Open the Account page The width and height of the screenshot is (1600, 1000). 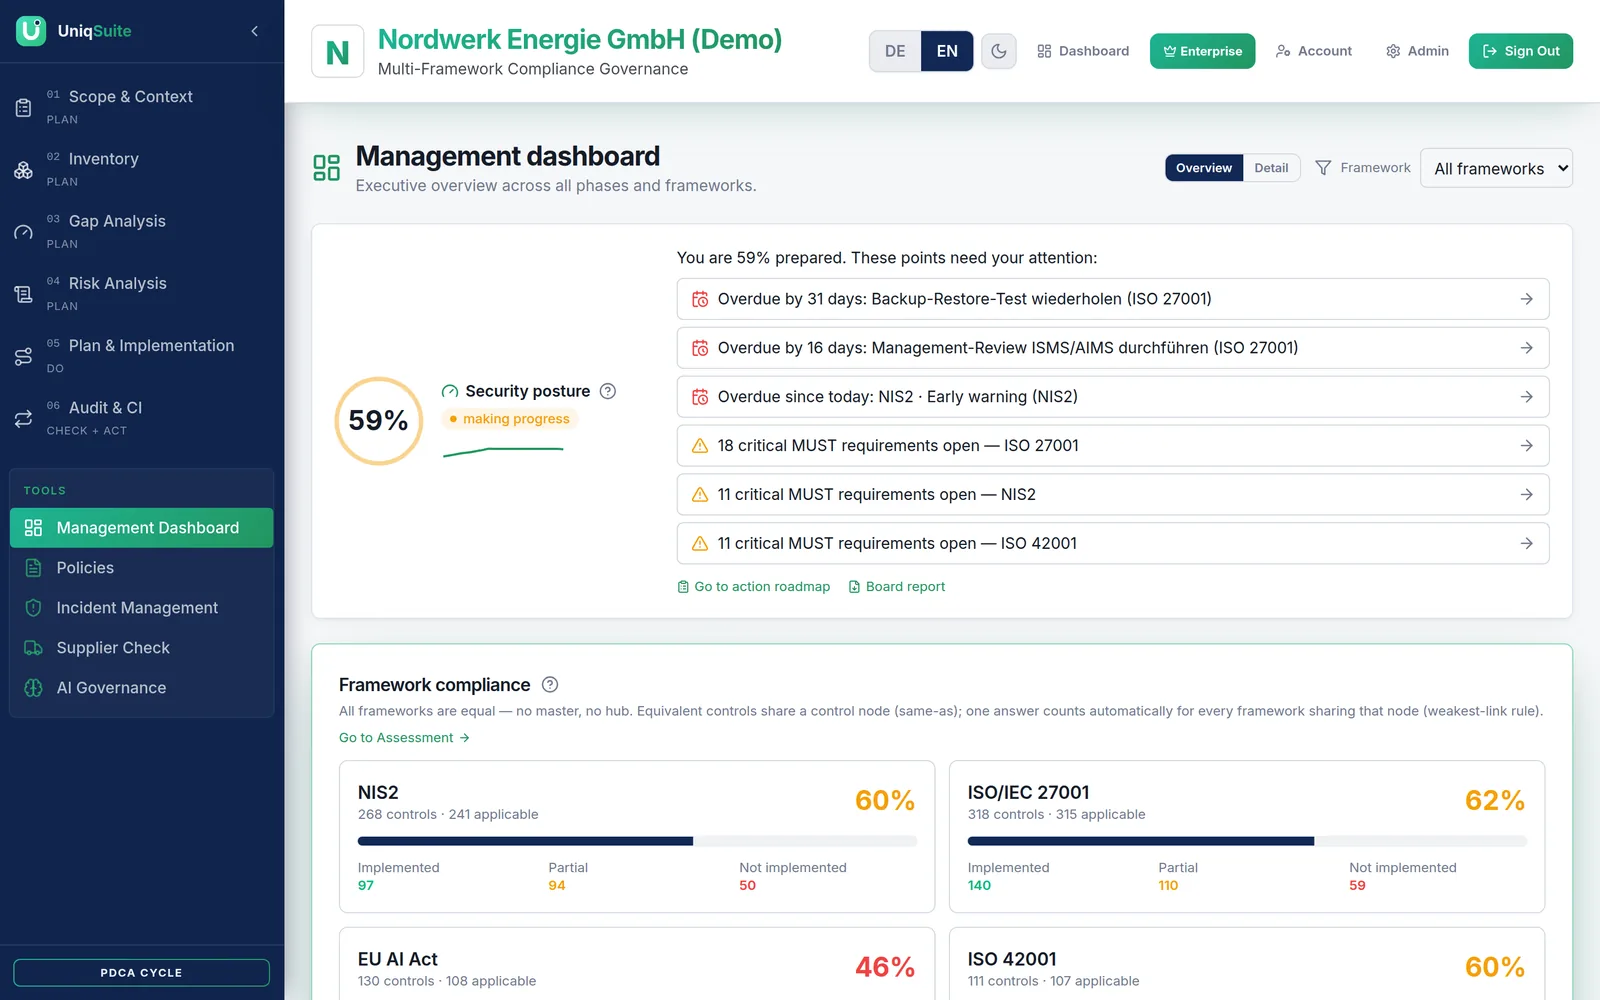click(1314, 51)
